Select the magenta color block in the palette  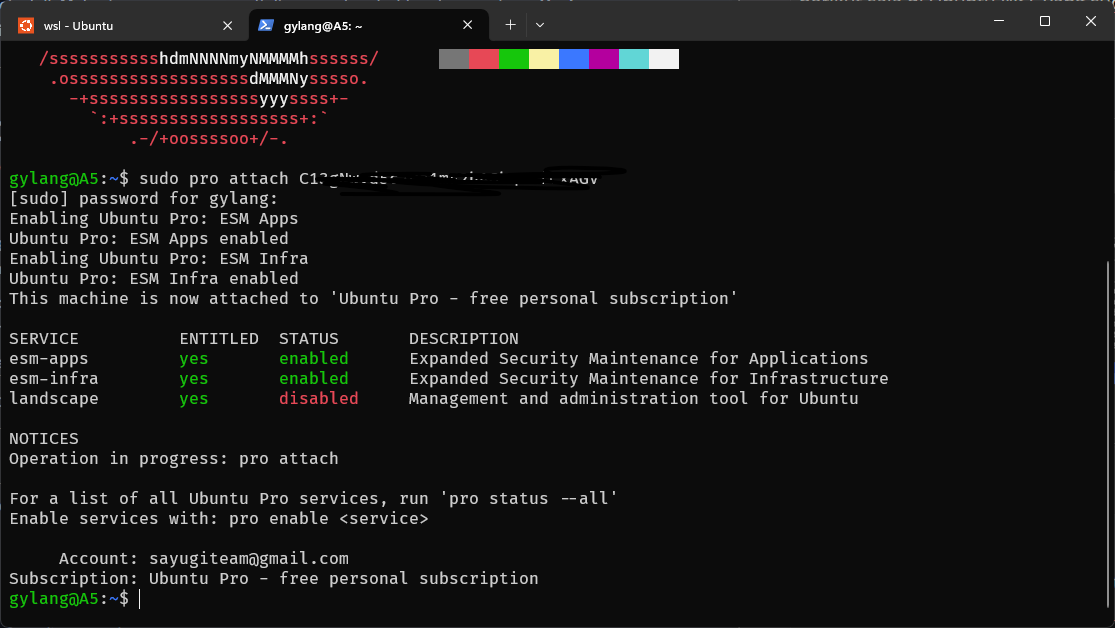click(x=604, y=59)
